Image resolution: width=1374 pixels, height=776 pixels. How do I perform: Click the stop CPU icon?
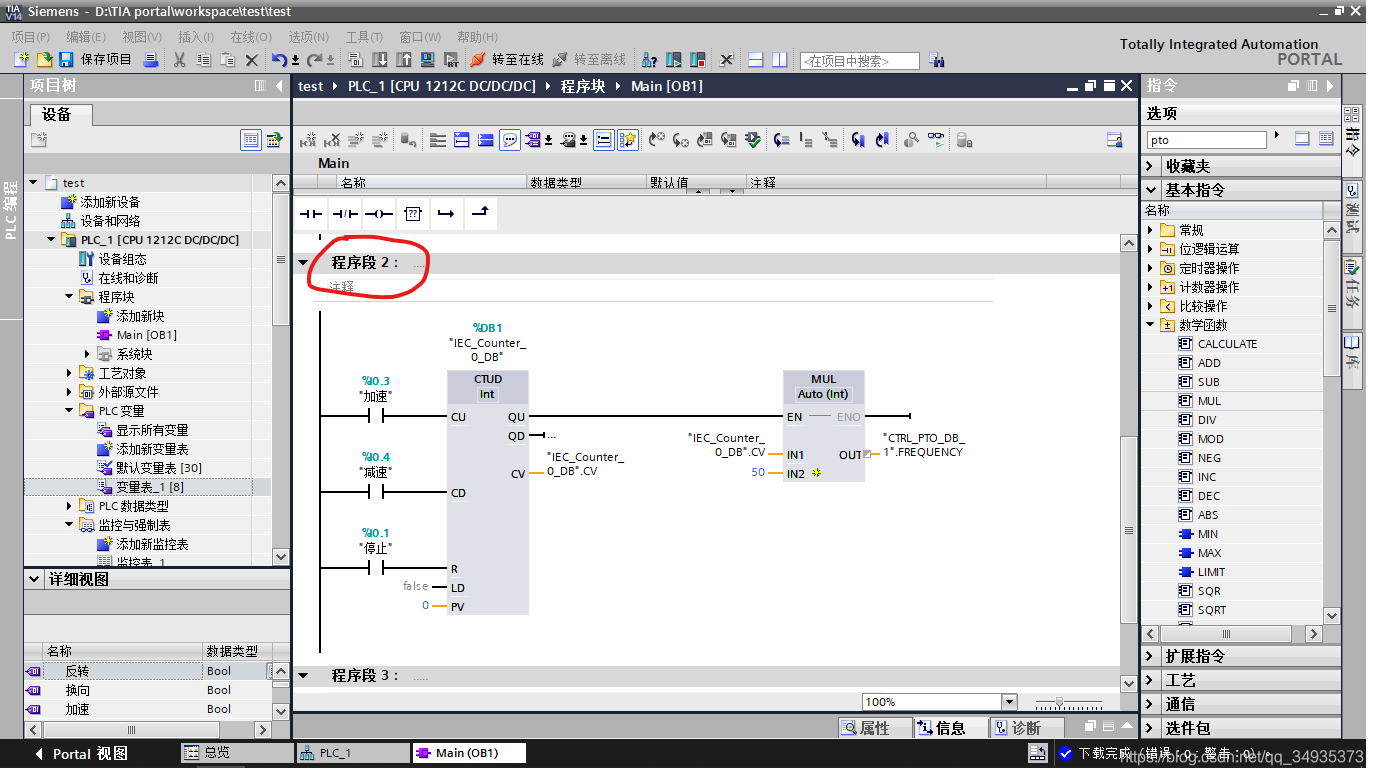tap(698, 60)
